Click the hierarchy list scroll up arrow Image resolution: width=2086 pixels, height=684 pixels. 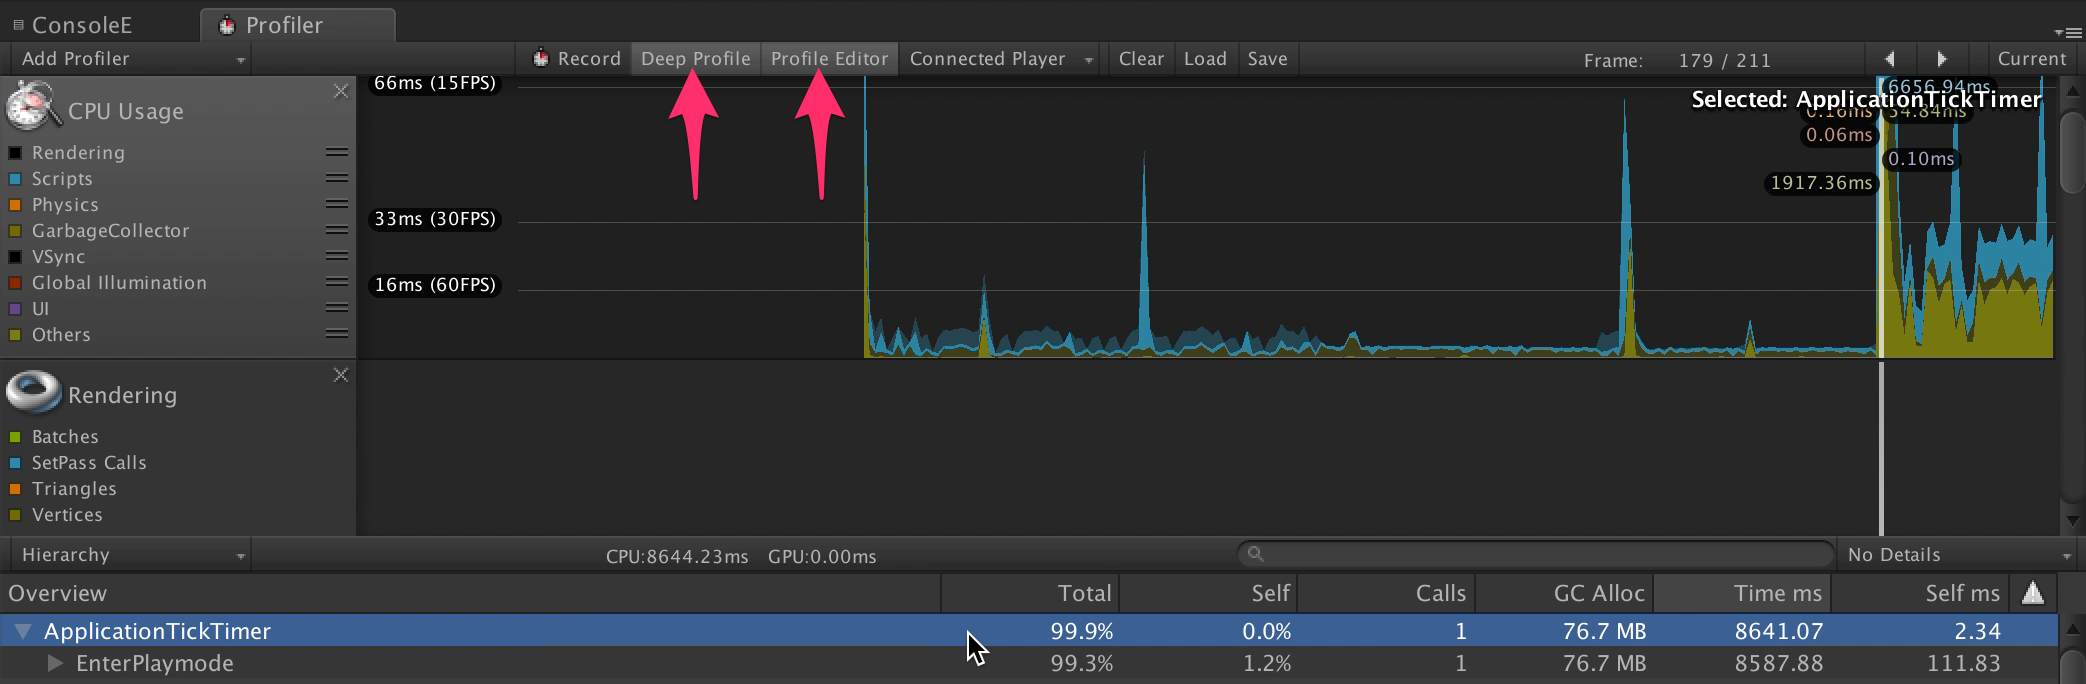coord(2072,629)
